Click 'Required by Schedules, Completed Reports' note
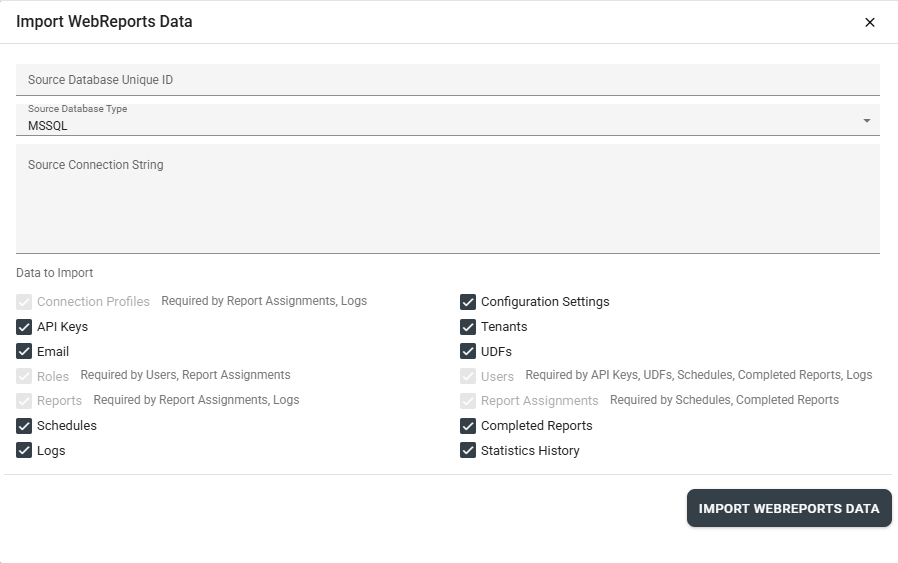898x563 pixels. click(x=724, y=400)
